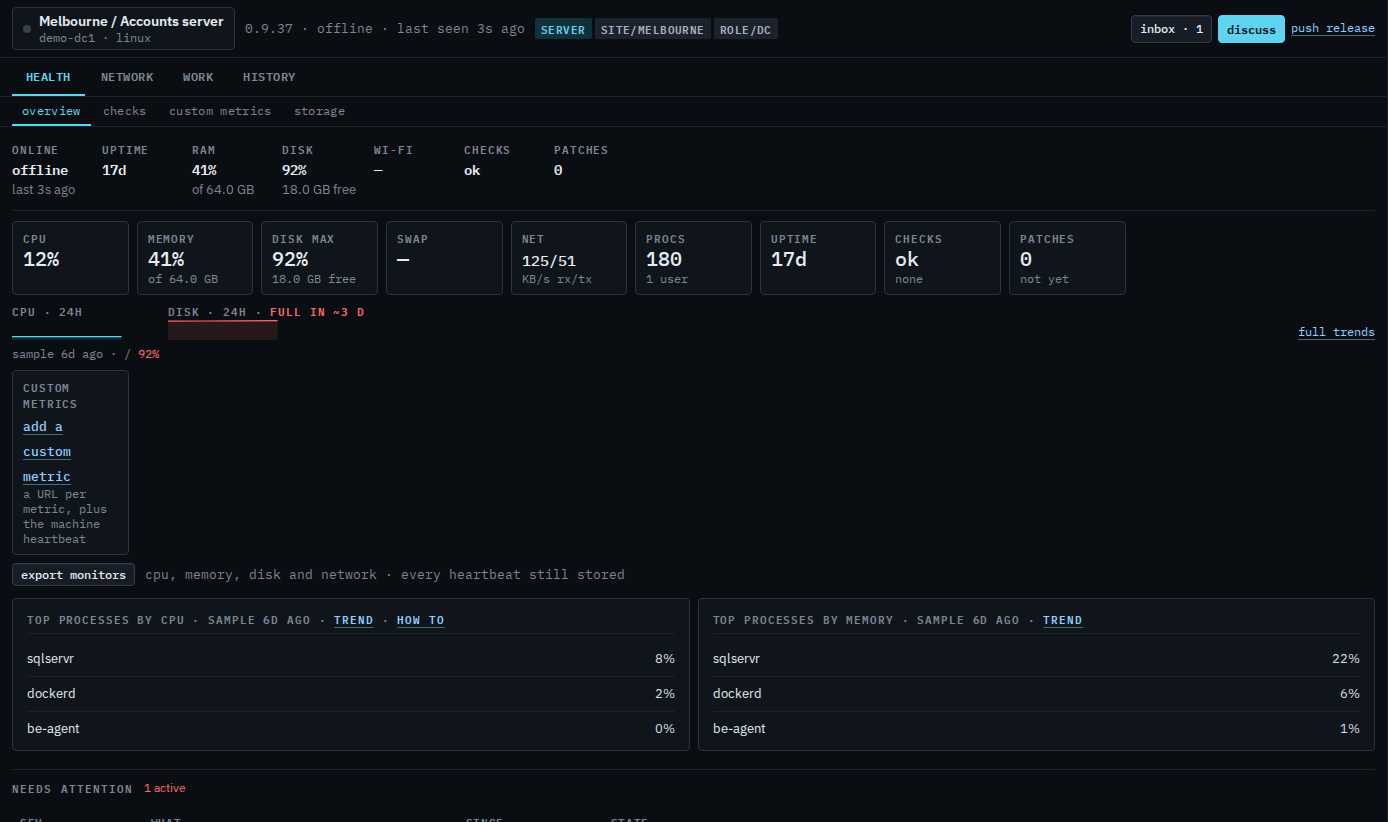This screenshot has width=1388, height=822.
Task: Follow the add a custom metric link
Action: (x=47, y=452)
